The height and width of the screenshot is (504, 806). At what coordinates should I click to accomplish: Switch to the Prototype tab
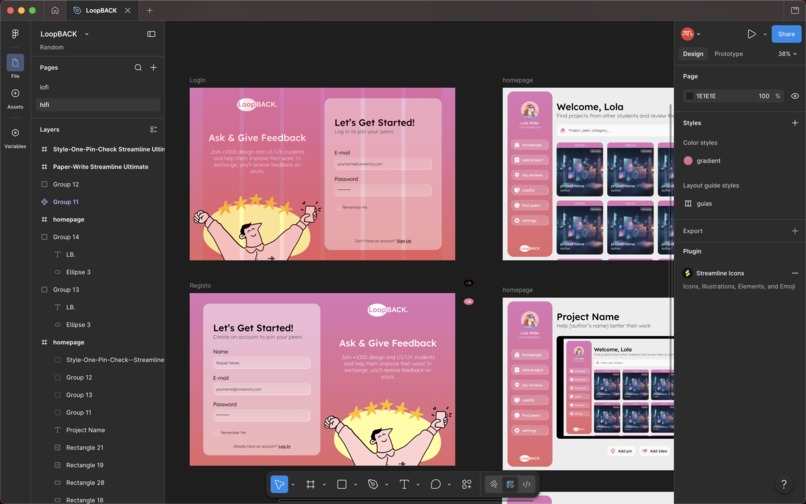pyautogui.click(x=728, y=53)
